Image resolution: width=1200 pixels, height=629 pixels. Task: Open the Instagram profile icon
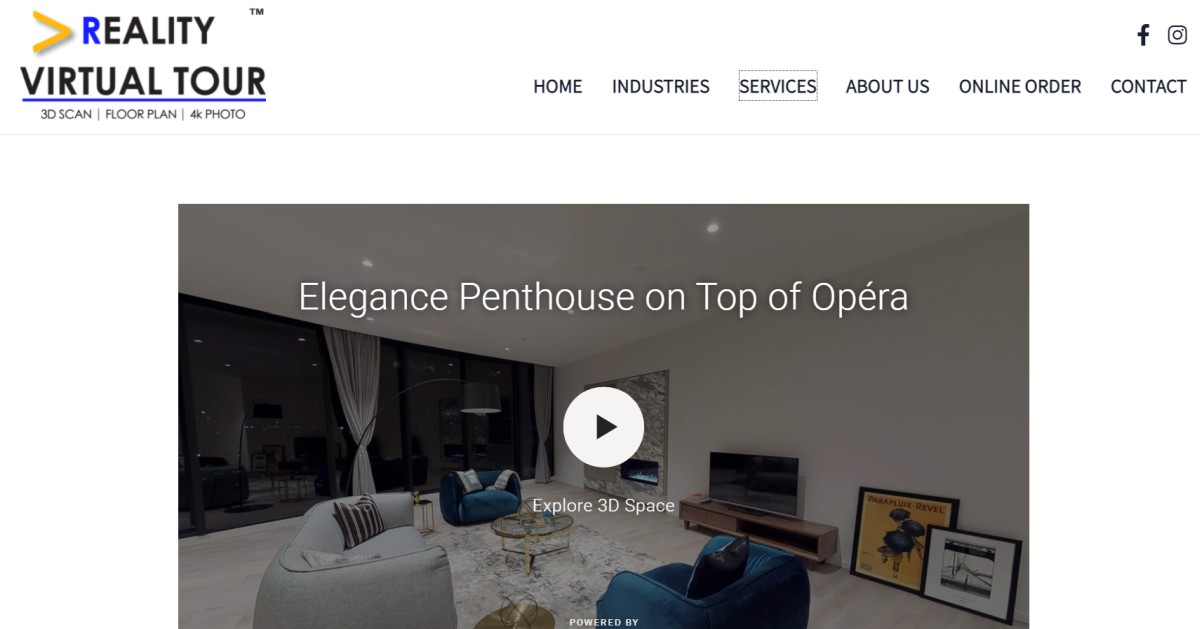[x=1177, y=35]
